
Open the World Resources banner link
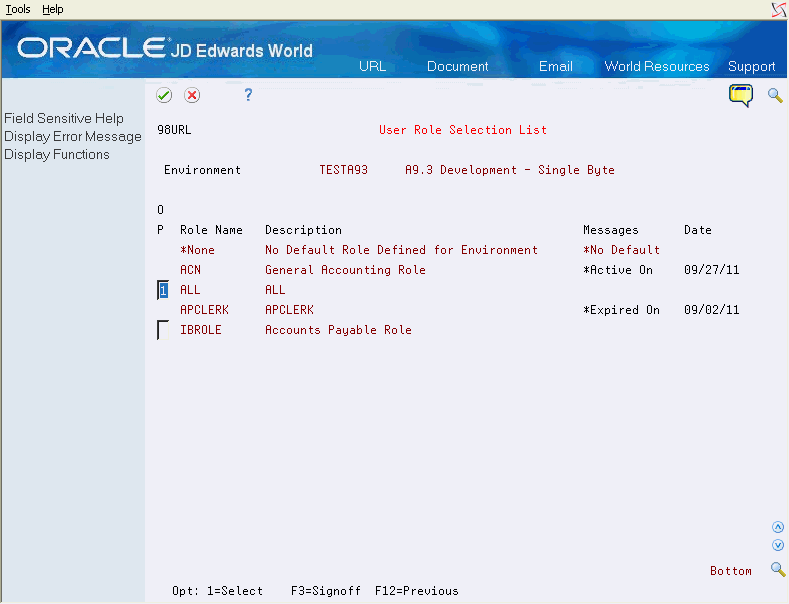[657, 66]
